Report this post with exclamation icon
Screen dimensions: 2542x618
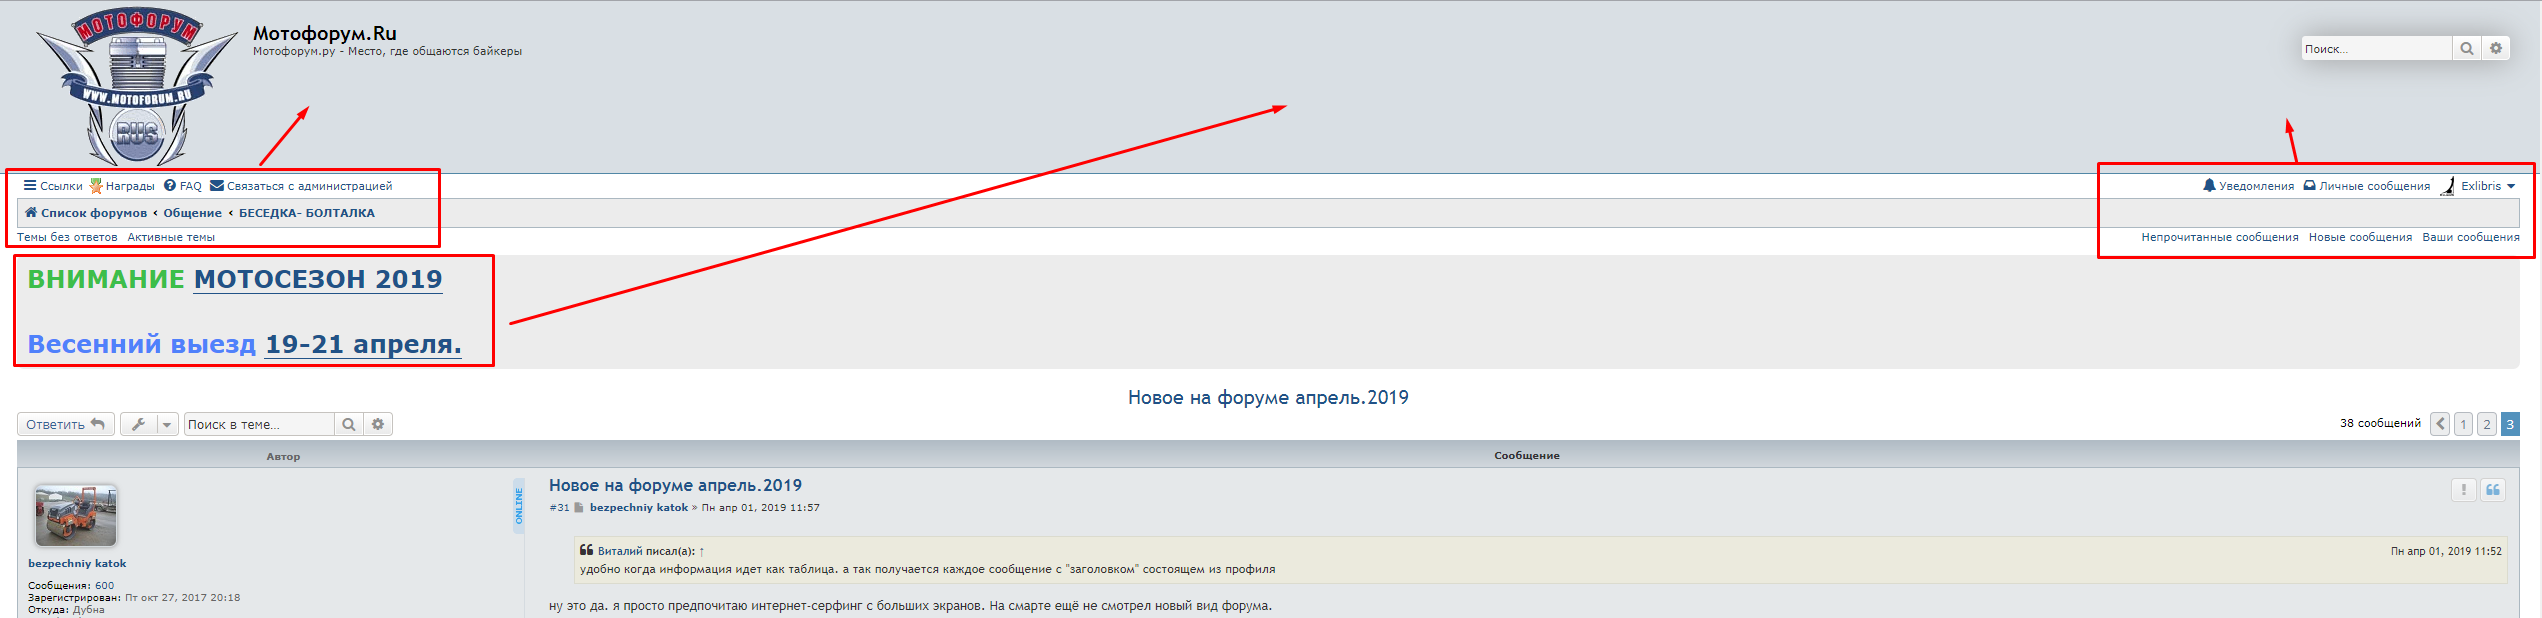pos(2463,489)
